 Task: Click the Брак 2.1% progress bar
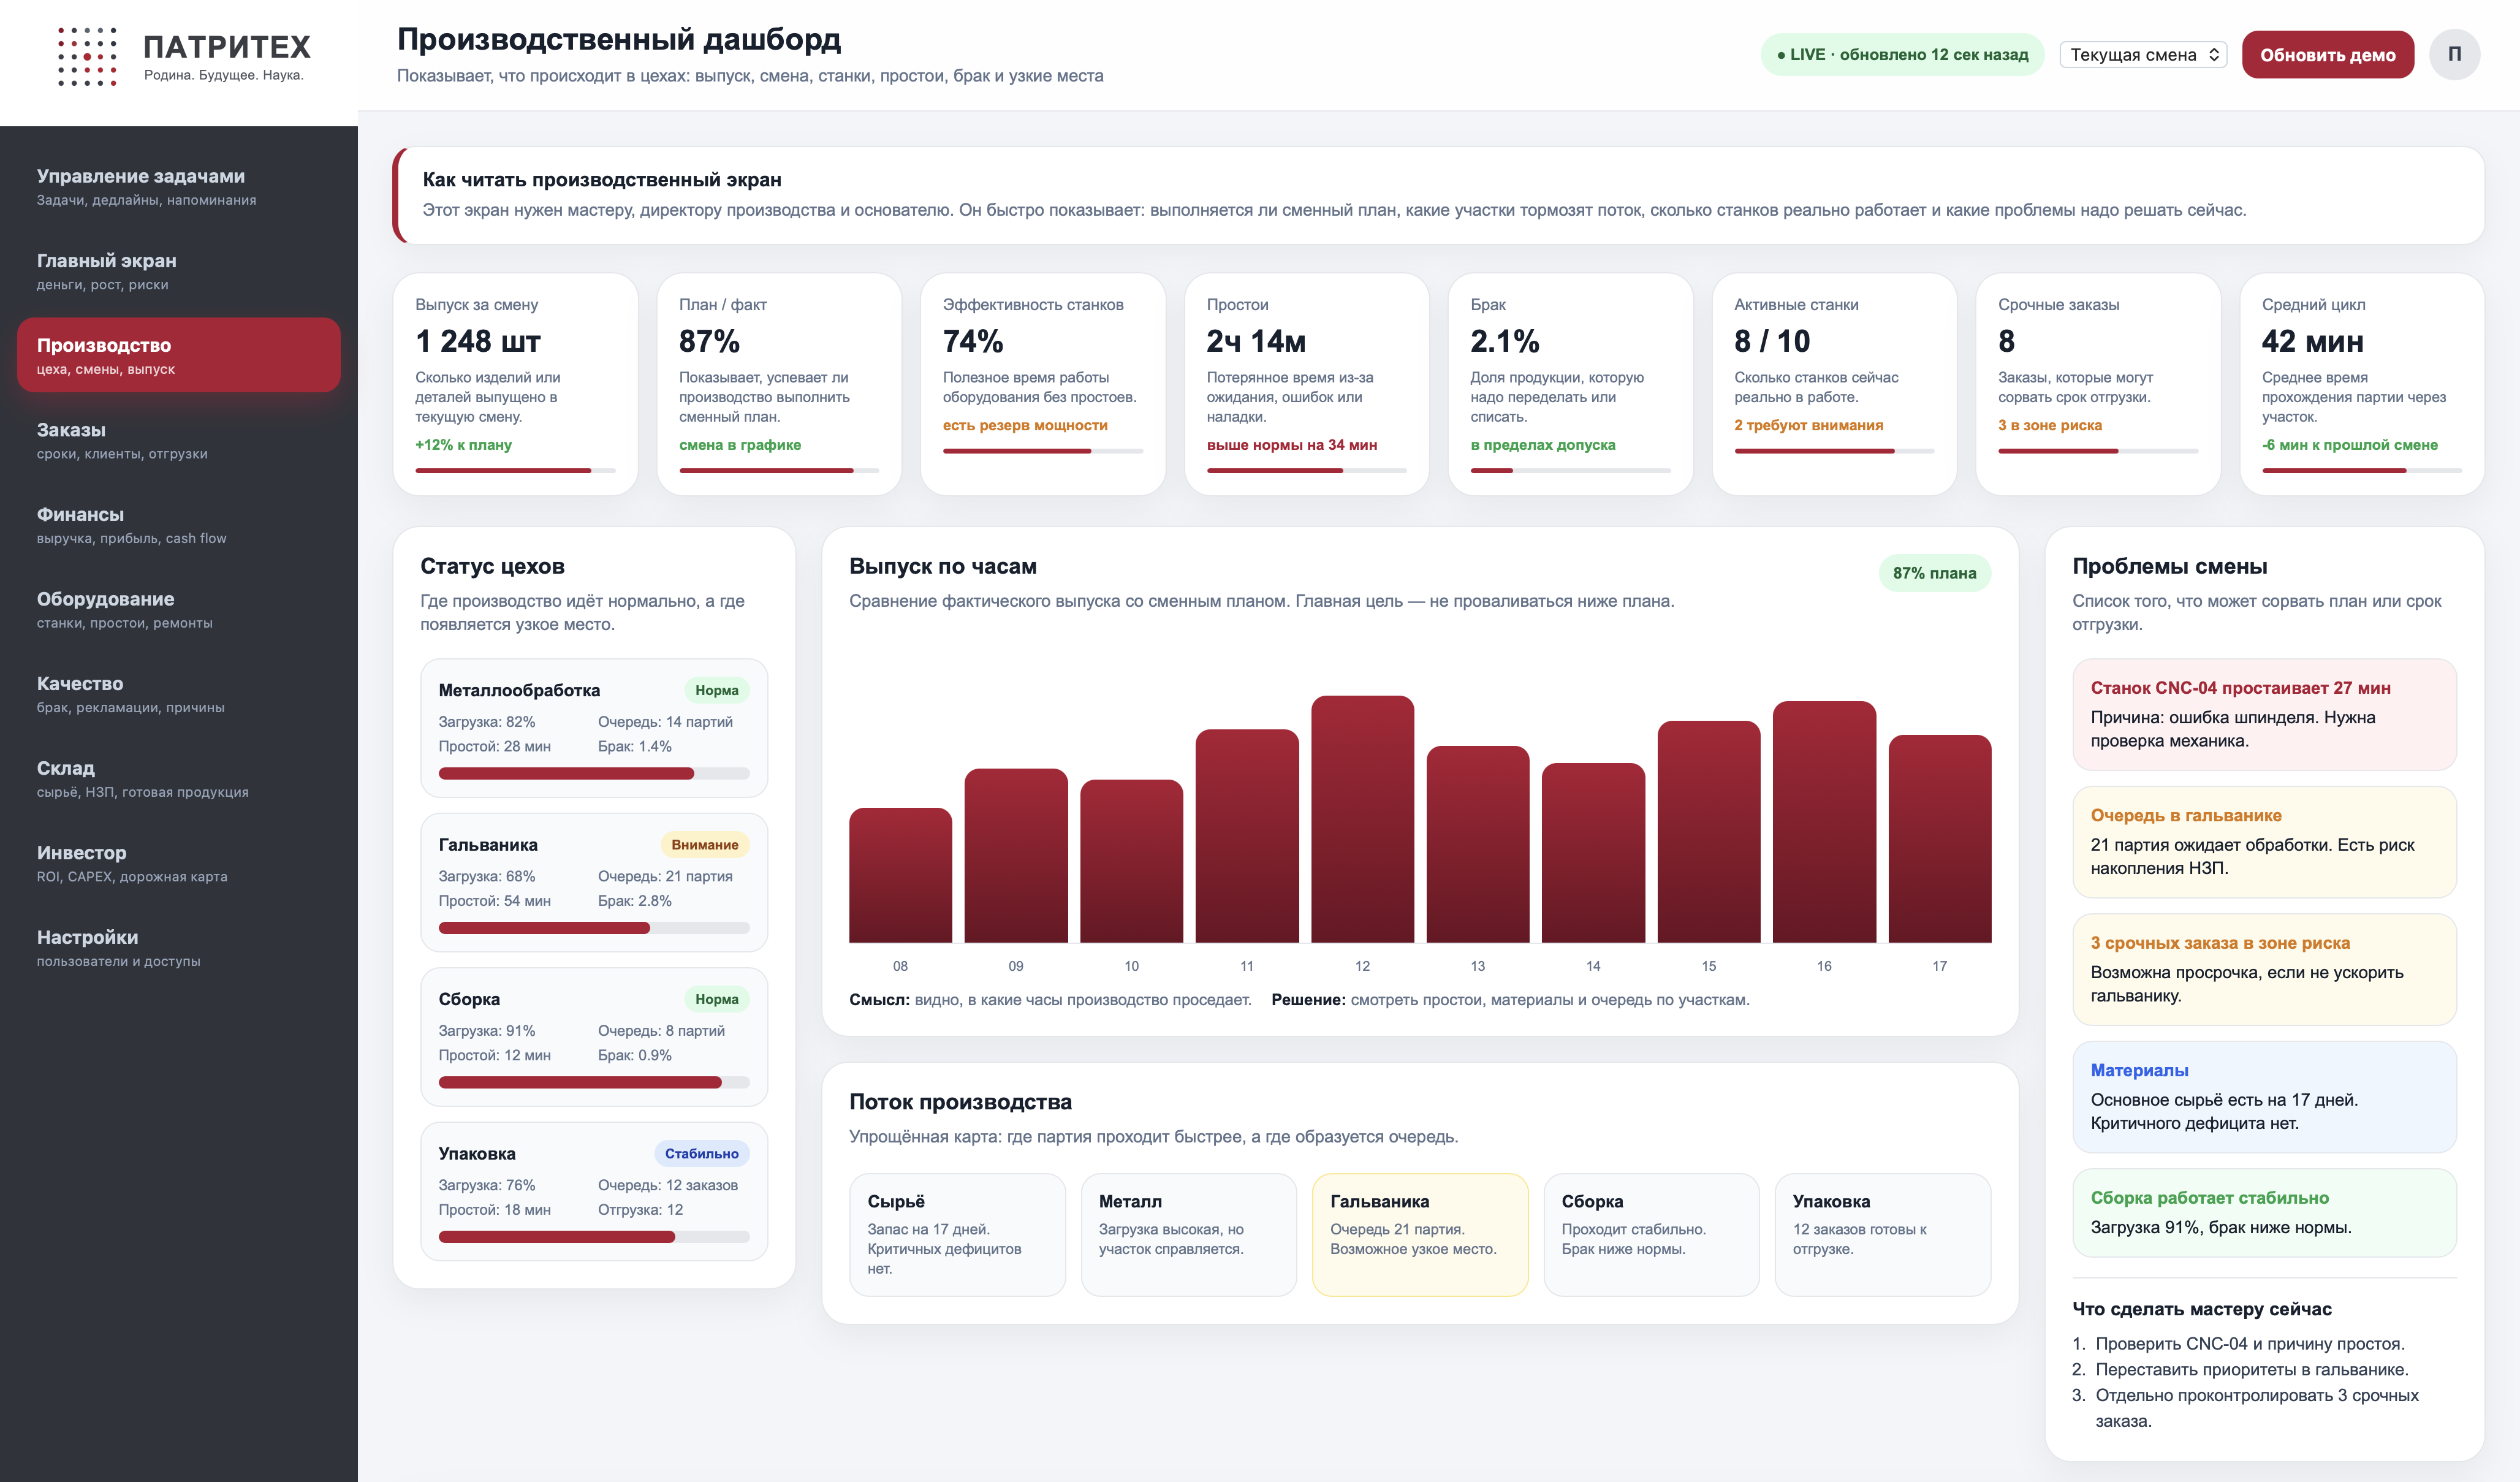[1570, 470]
